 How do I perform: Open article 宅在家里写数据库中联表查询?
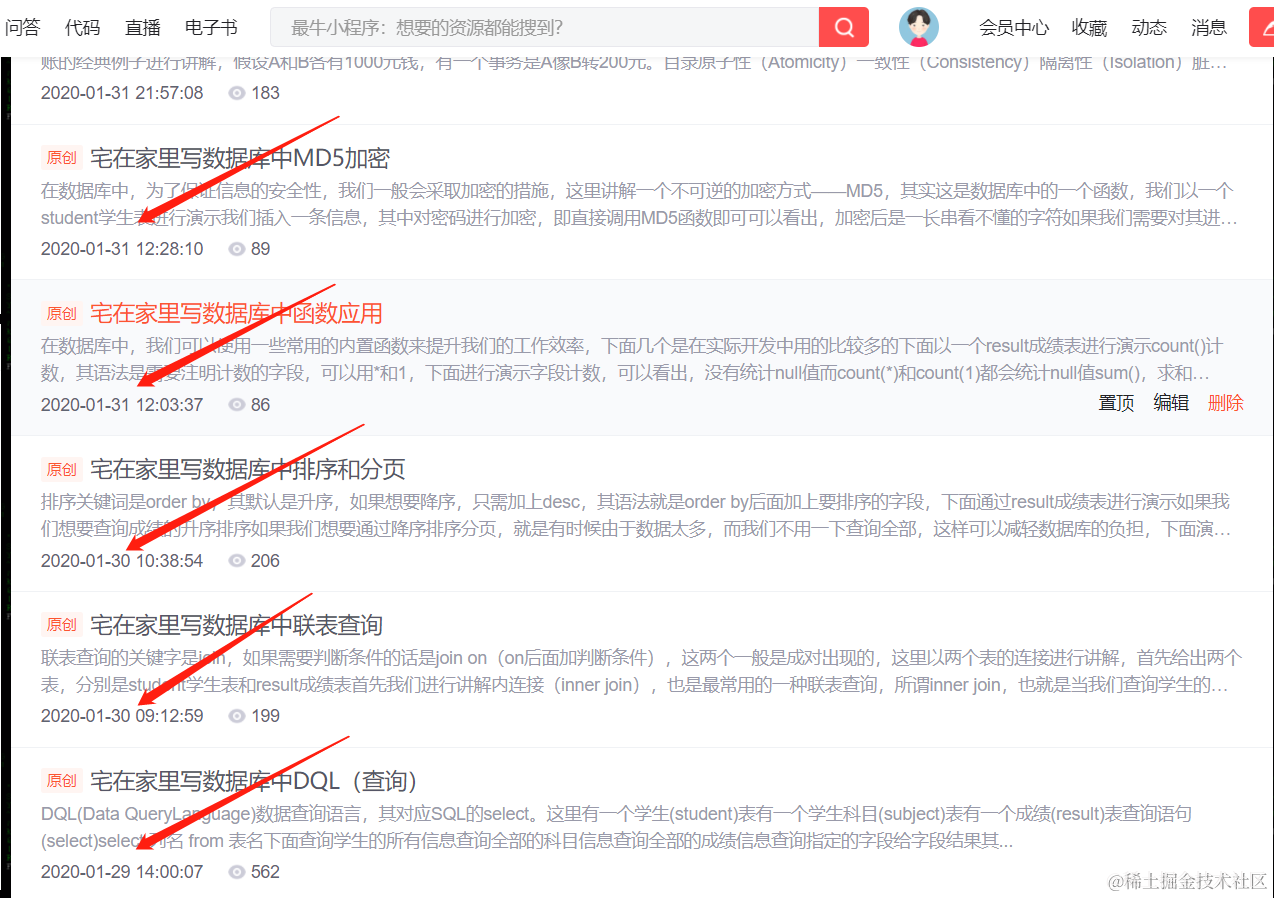pyautogui.click(x=237, y=625)
